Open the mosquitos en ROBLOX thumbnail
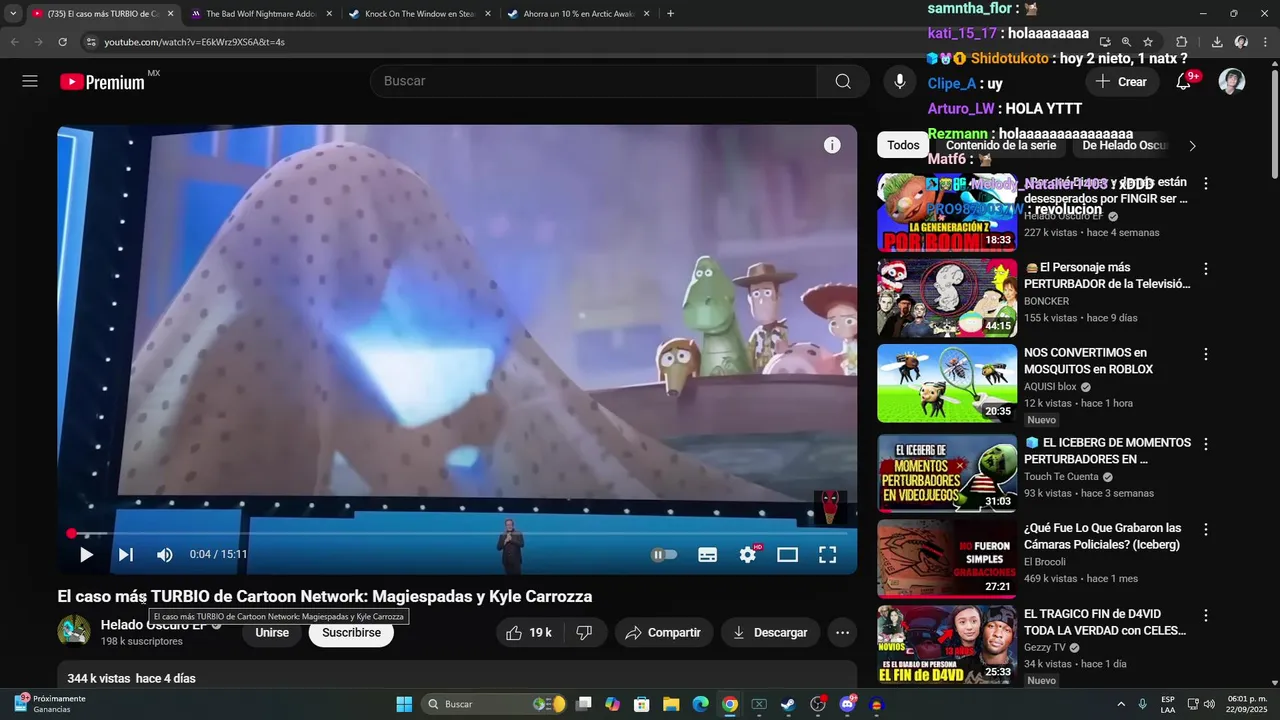This screenshot has width=1280, height=720. pyautogui.click(x=947, y=383)
